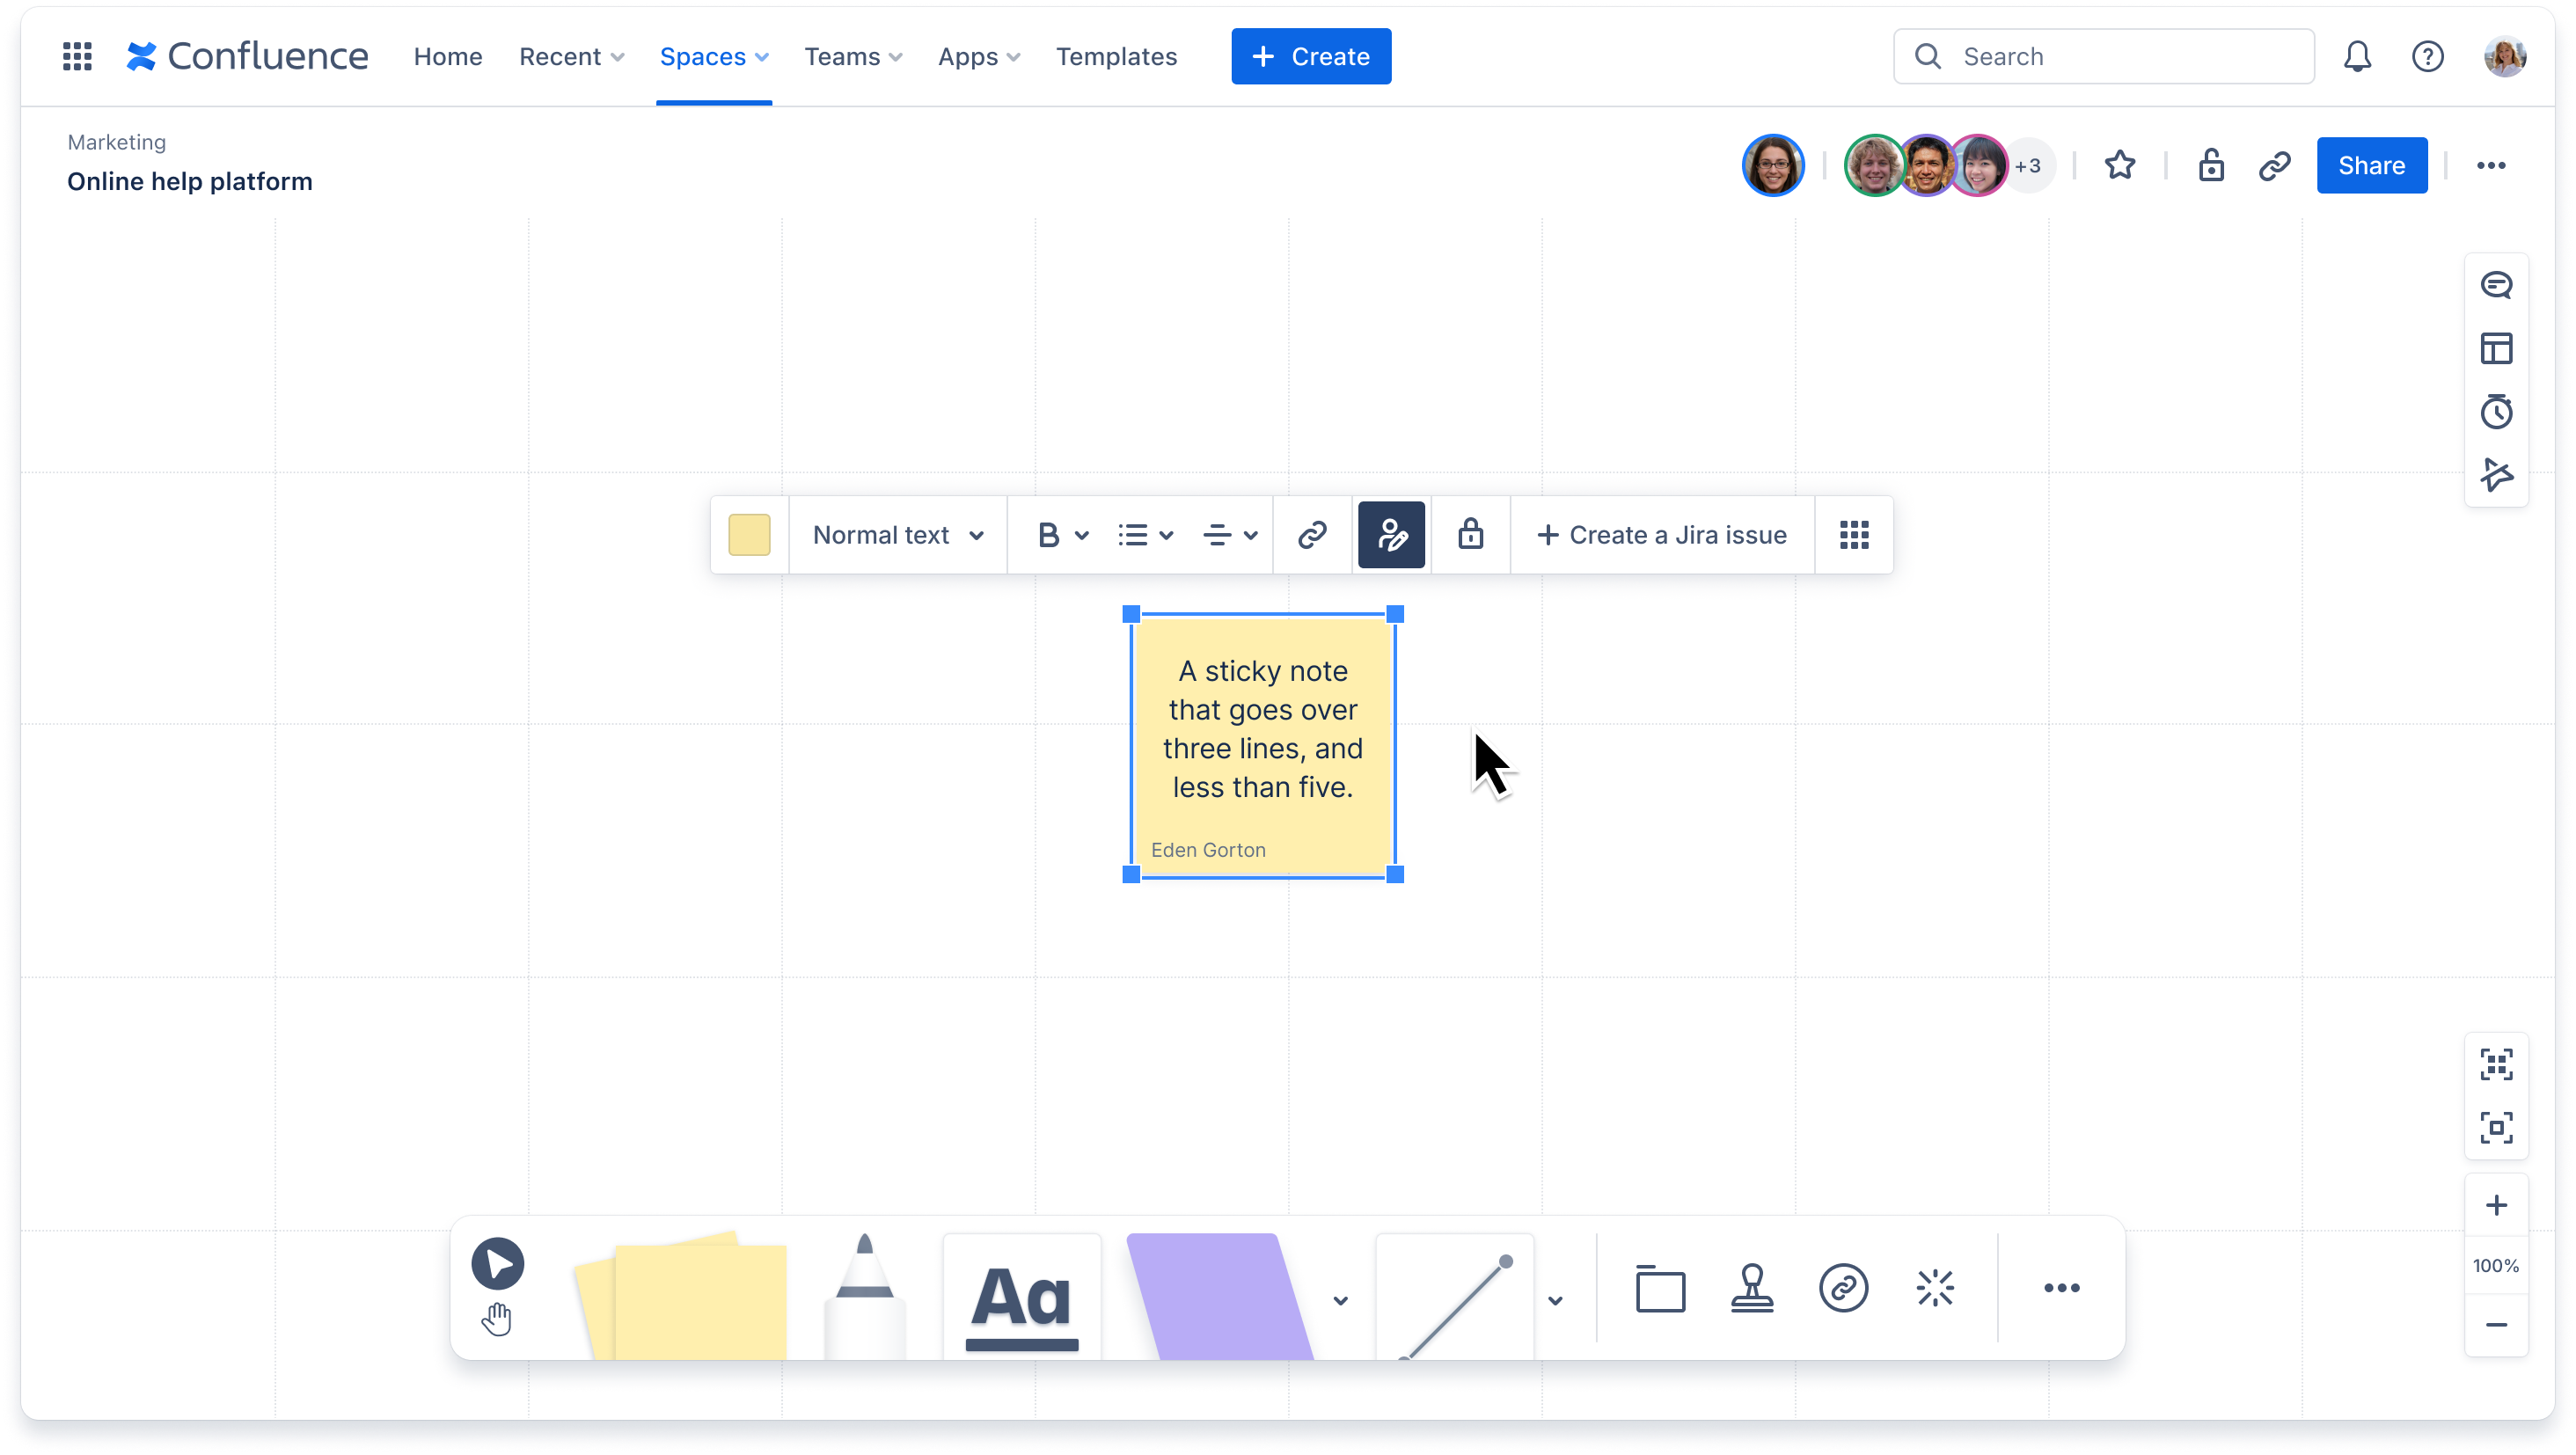Zoom in with the plus button
This screenshot has width=2576, height=1455.
tap(2496, 1205)
